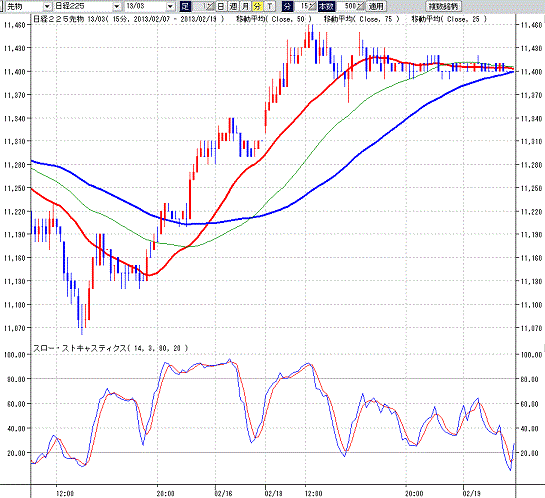Click the 移動平均(Close, 75) legend label
Screen dimensions: 545x498
tap(361, 19)
